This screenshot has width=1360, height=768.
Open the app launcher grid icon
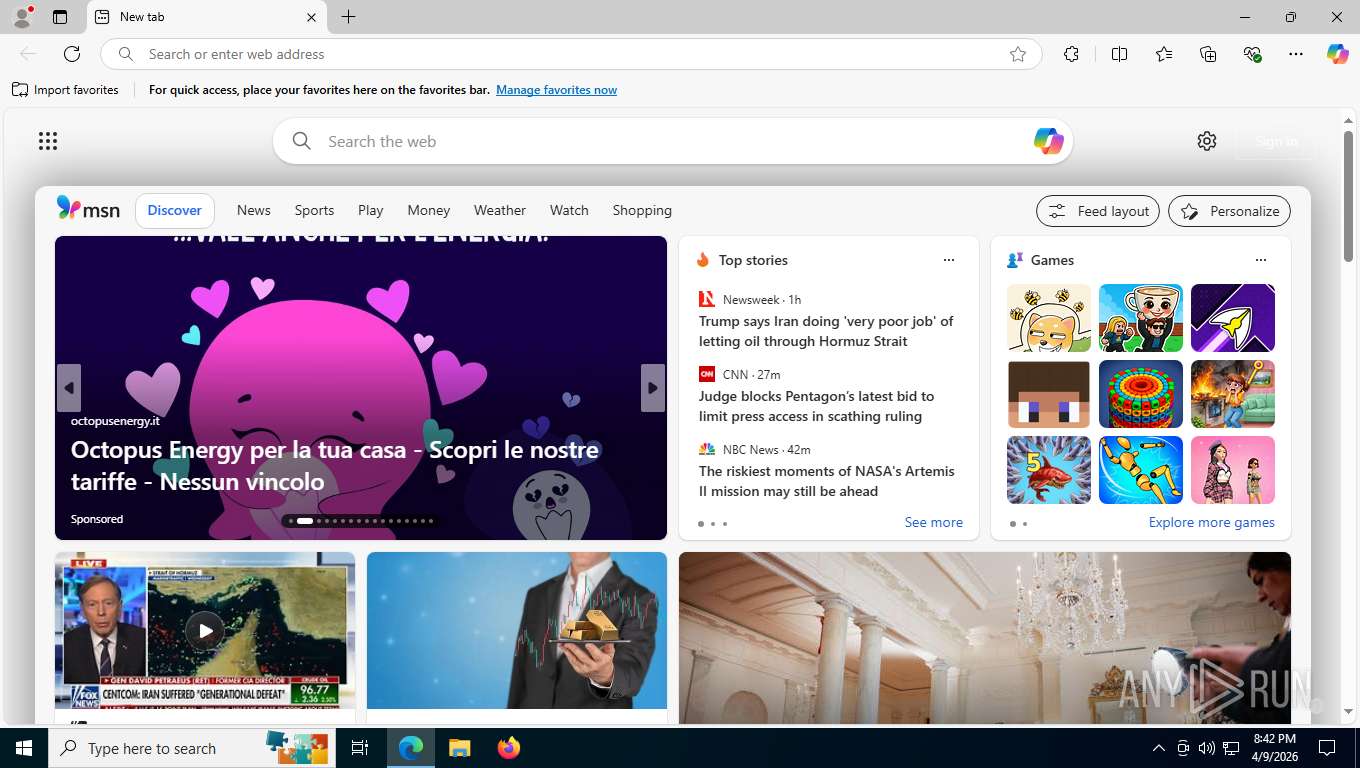click(48, 141)
